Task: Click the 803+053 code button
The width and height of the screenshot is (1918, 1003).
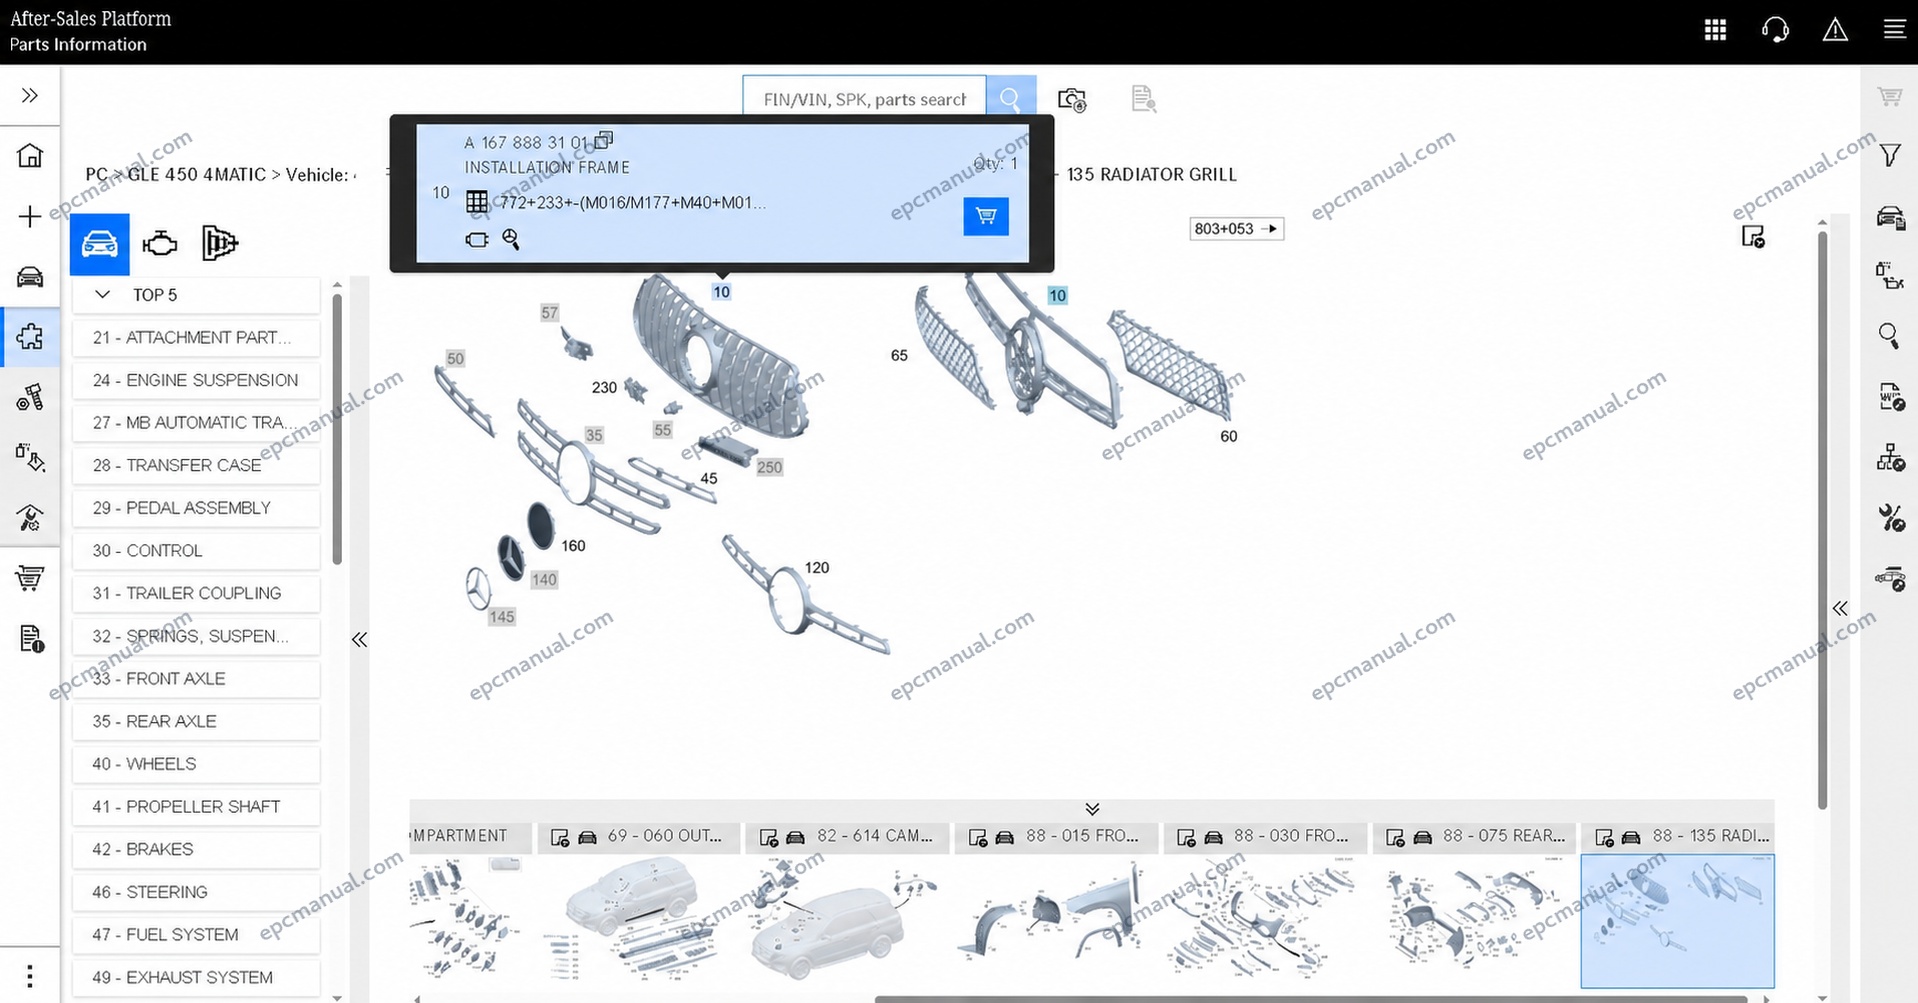Action: coord(1236,228)
